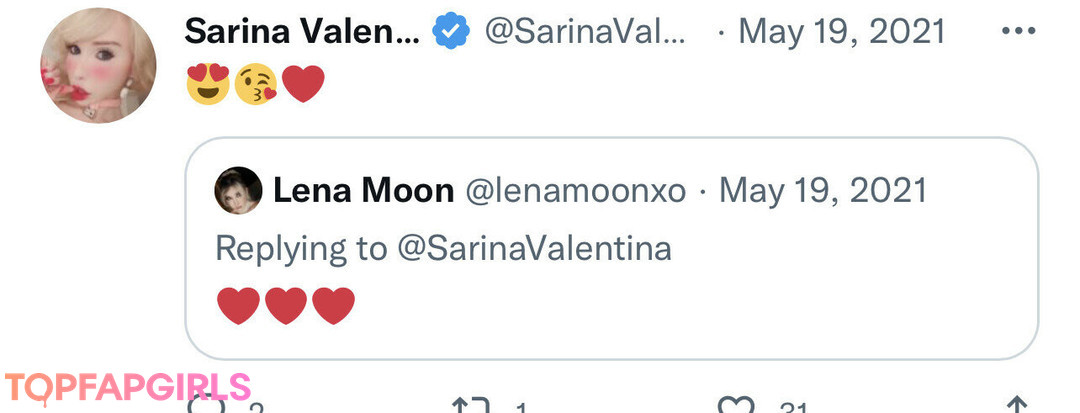Viewport: 1080px width, 413px height.
Task: Click the main tweet's May 19, 2021 date
Action: click(x=841, y=32)
